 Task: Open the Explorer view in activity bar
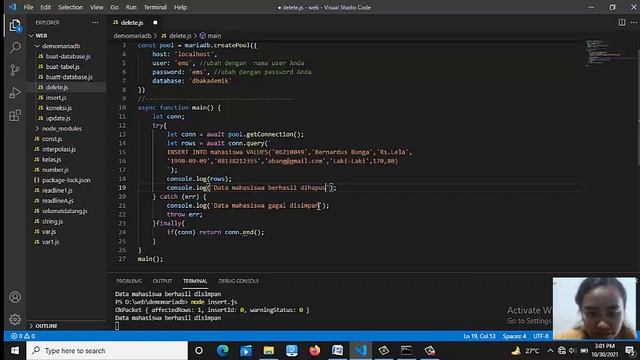click(15, 26)
